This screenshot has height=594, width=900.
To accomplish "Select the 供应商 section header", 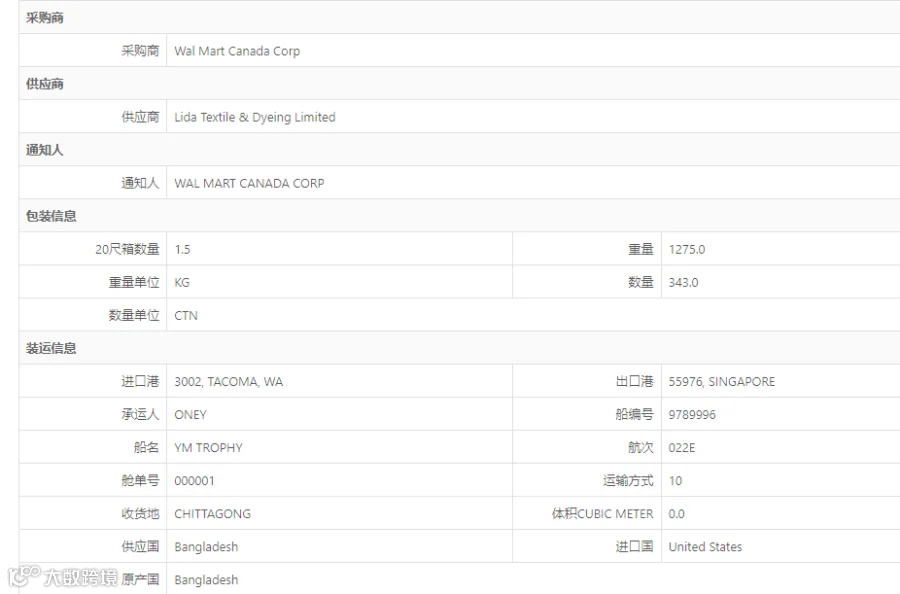I will [x=45, y=84].
